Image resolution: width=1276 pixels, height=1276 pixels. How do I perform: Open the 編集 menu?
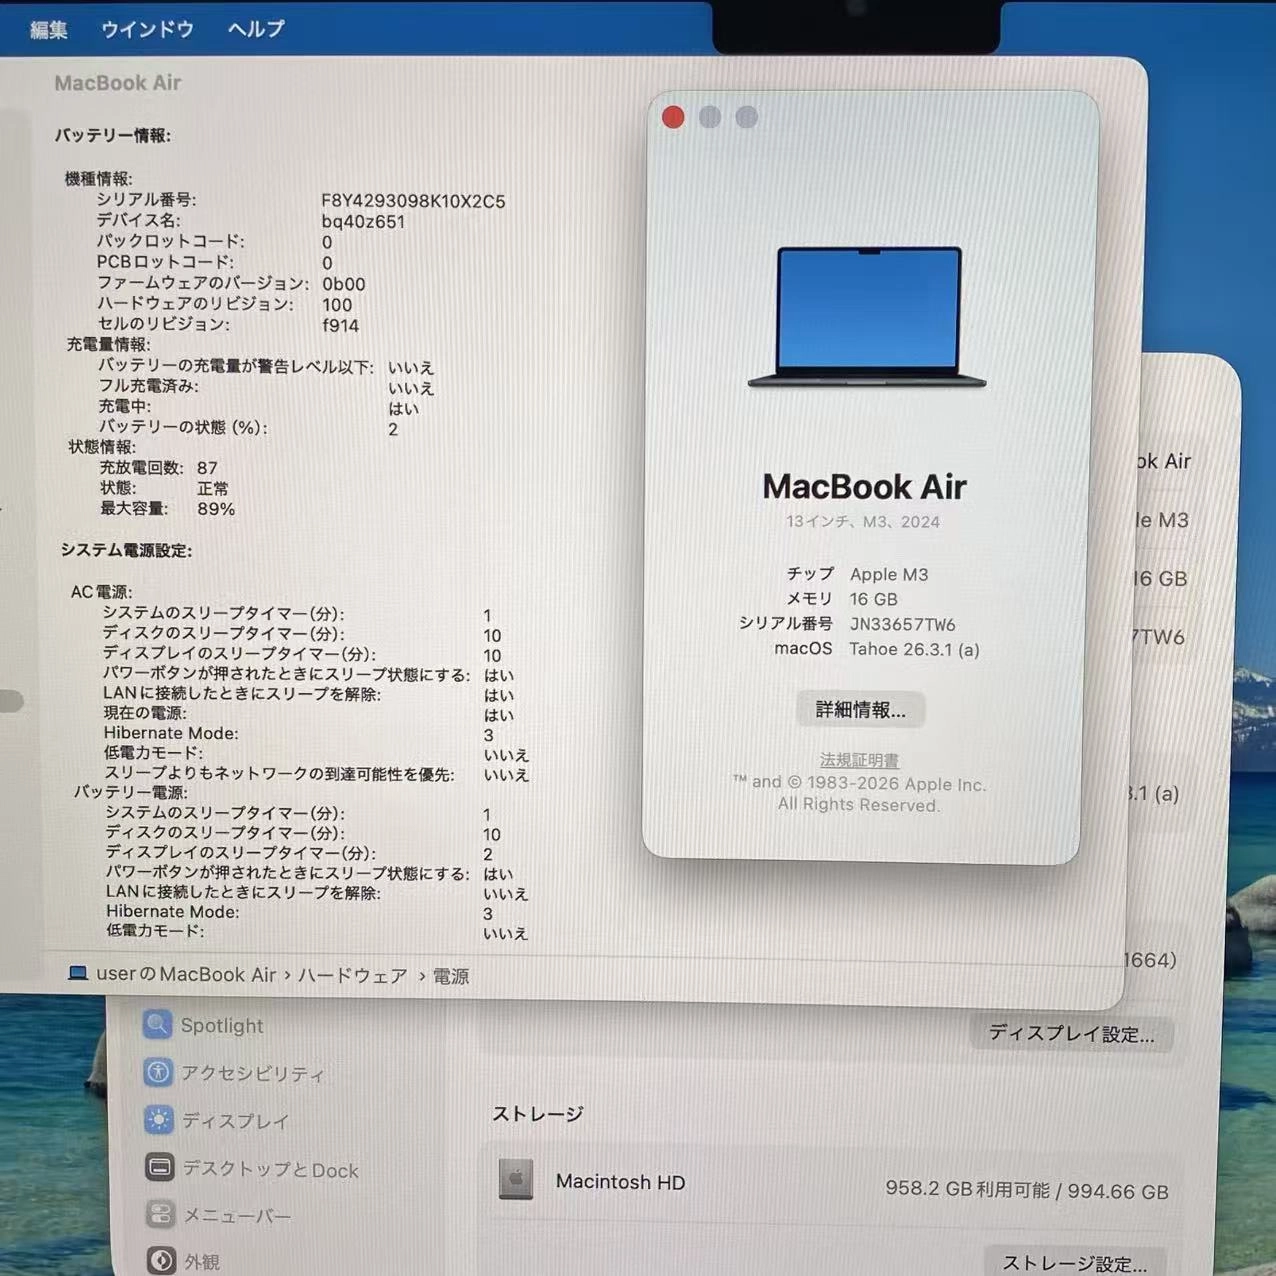tap(48, 29)
